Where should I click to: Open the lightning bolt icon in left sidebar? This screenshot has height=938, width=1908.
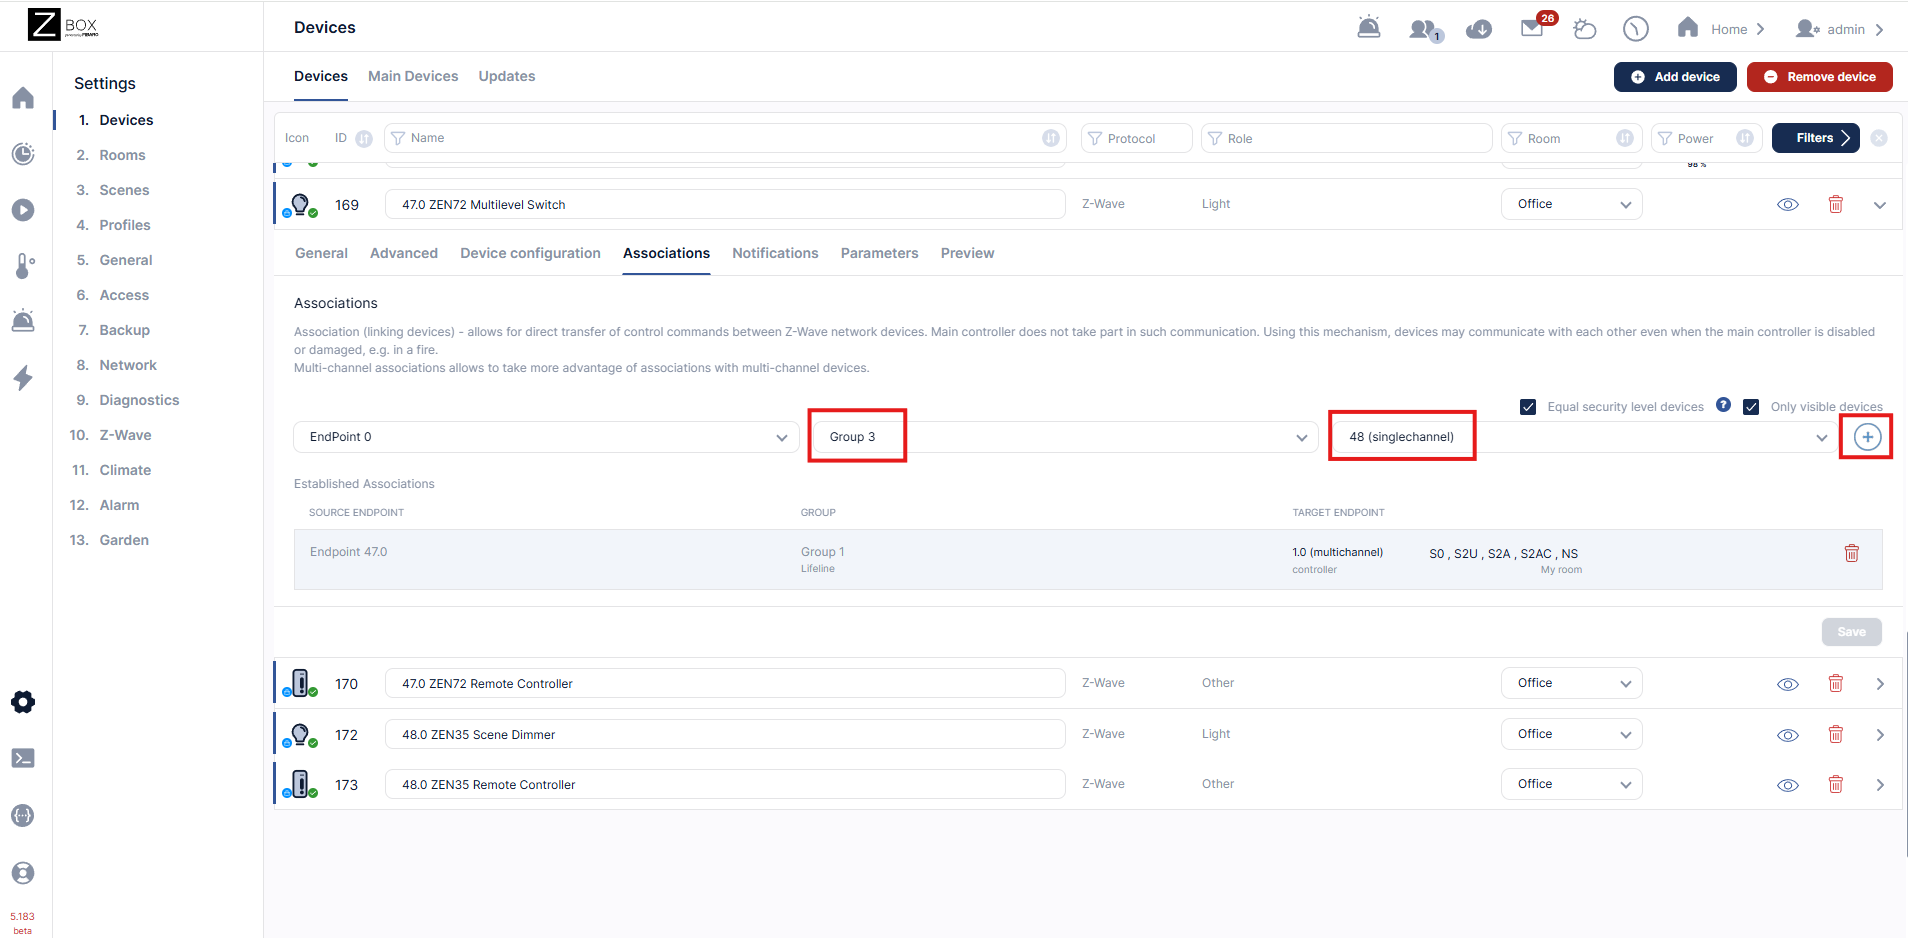coord(23,378)
